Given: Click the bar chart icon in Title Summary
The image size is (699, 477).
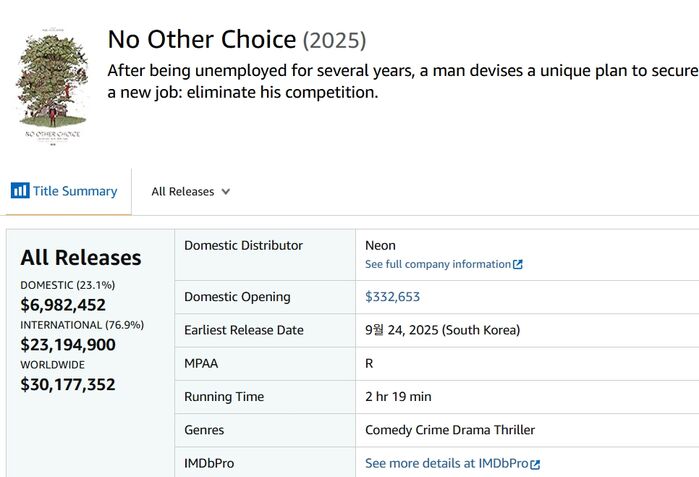Looking at the screenshot, I should (x=19, y=191).
